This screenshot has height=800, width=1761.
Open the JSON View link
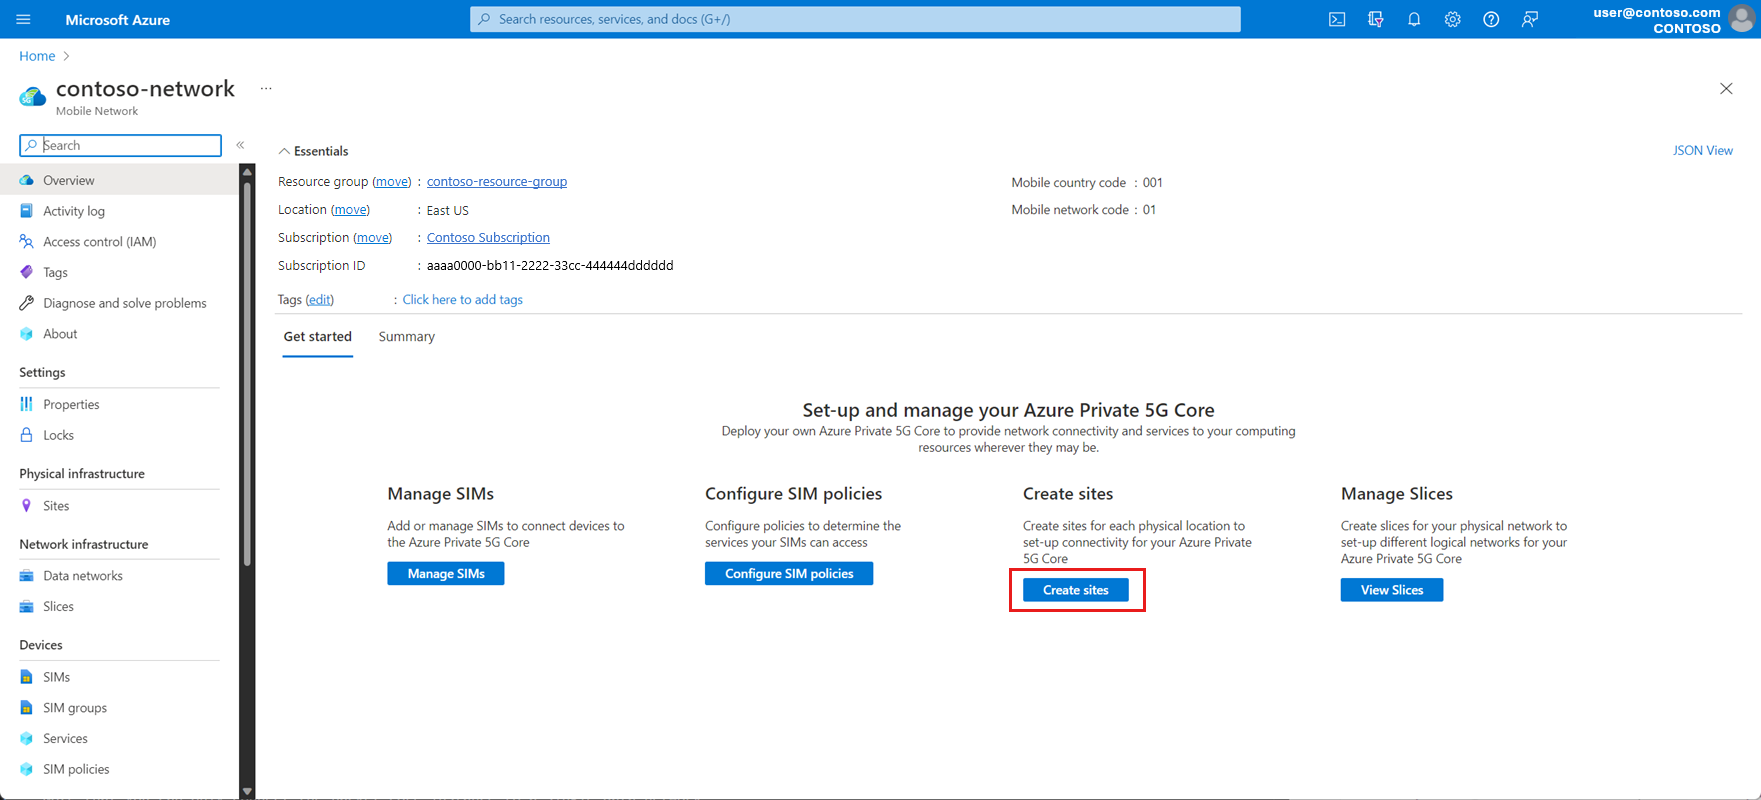coord(1703,150)
